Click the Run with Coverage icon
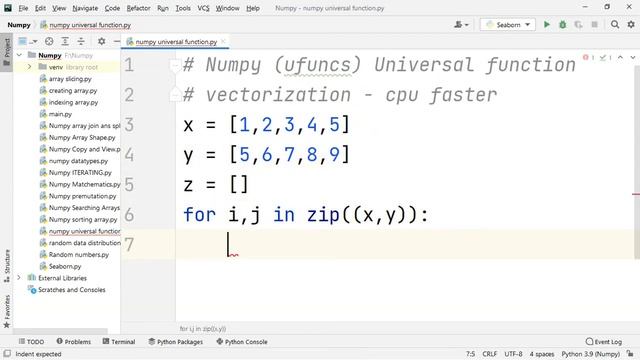This screenshot has width=640, height=360. tap(578, 25)
